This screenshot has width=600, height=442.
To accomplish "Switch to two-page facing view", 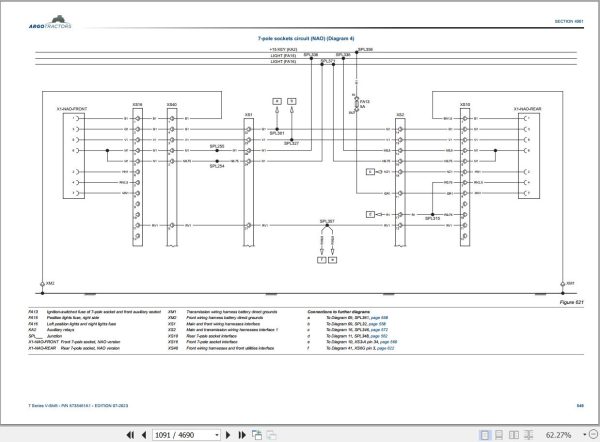I will pos(514,435).
